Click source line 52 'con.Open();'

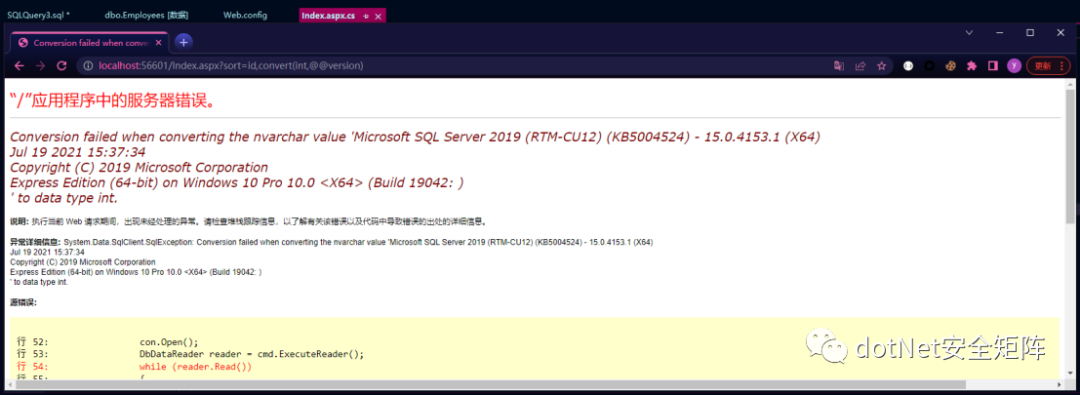pyautogui.click(x=169, y=342)
